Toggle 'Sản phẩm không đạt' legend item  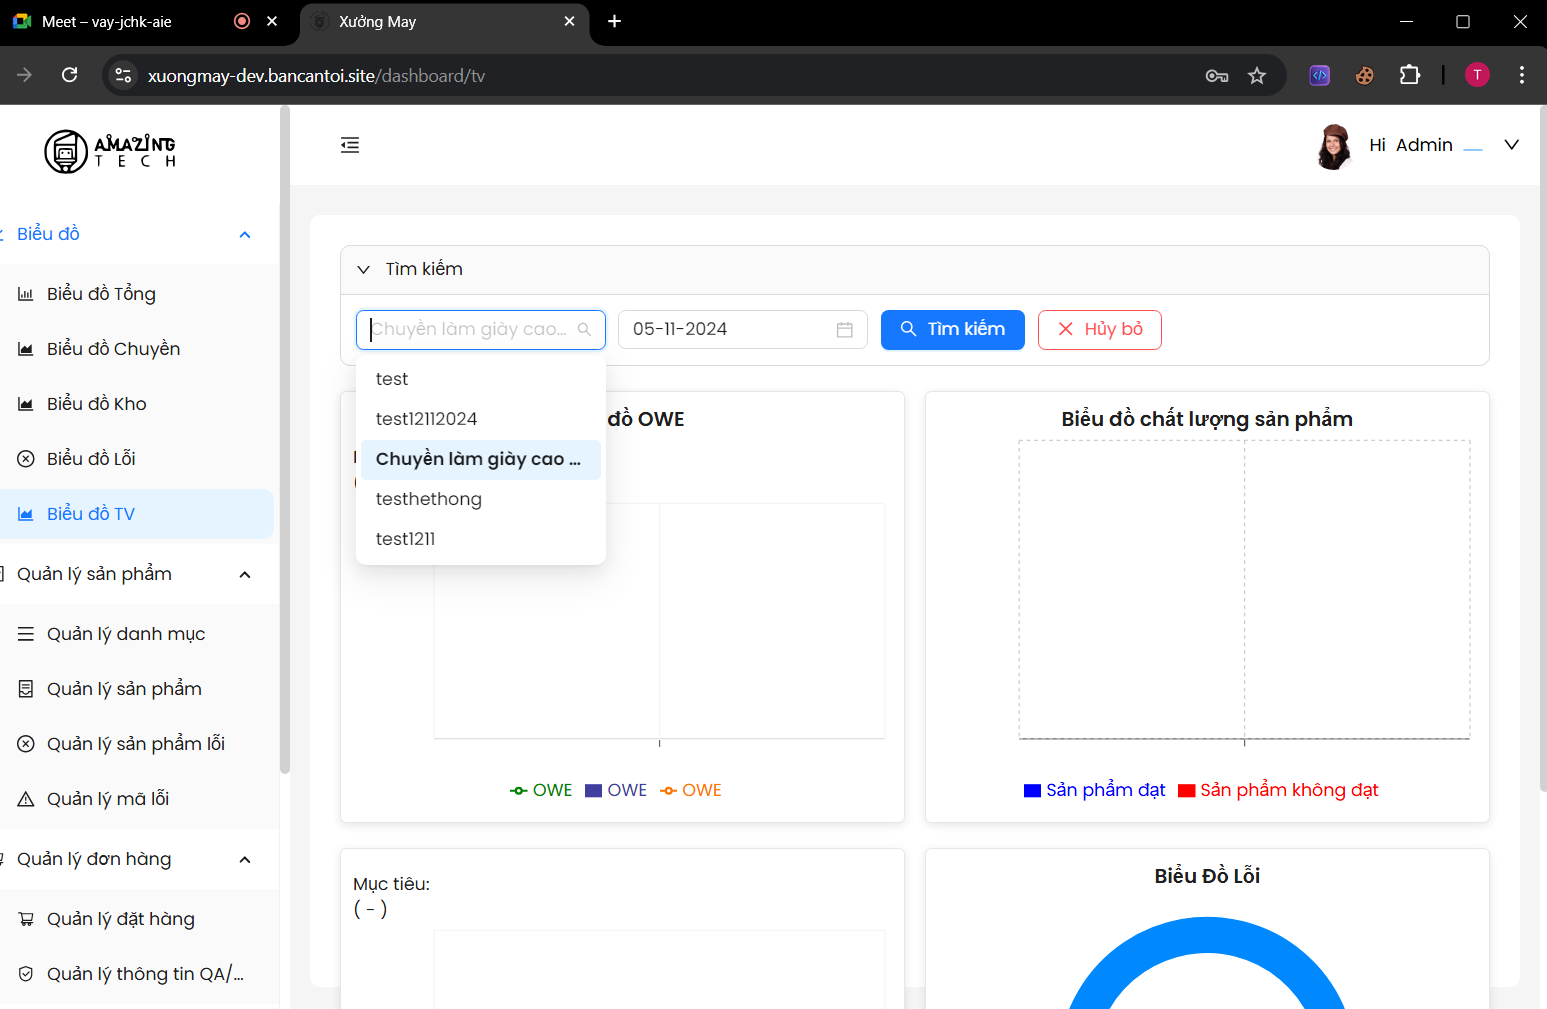tap(1278, 790)
